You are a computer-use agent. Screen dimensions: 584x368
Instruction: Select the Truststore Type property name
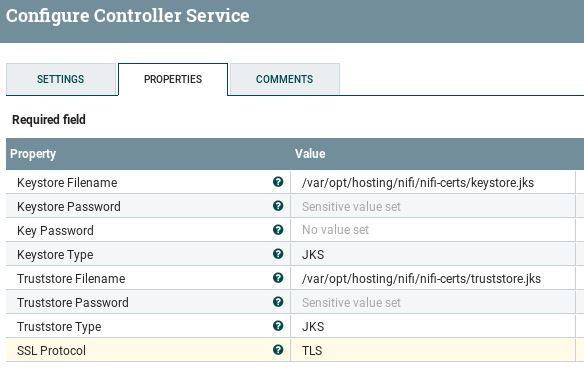pyautogui.click(x=59, y=327)
